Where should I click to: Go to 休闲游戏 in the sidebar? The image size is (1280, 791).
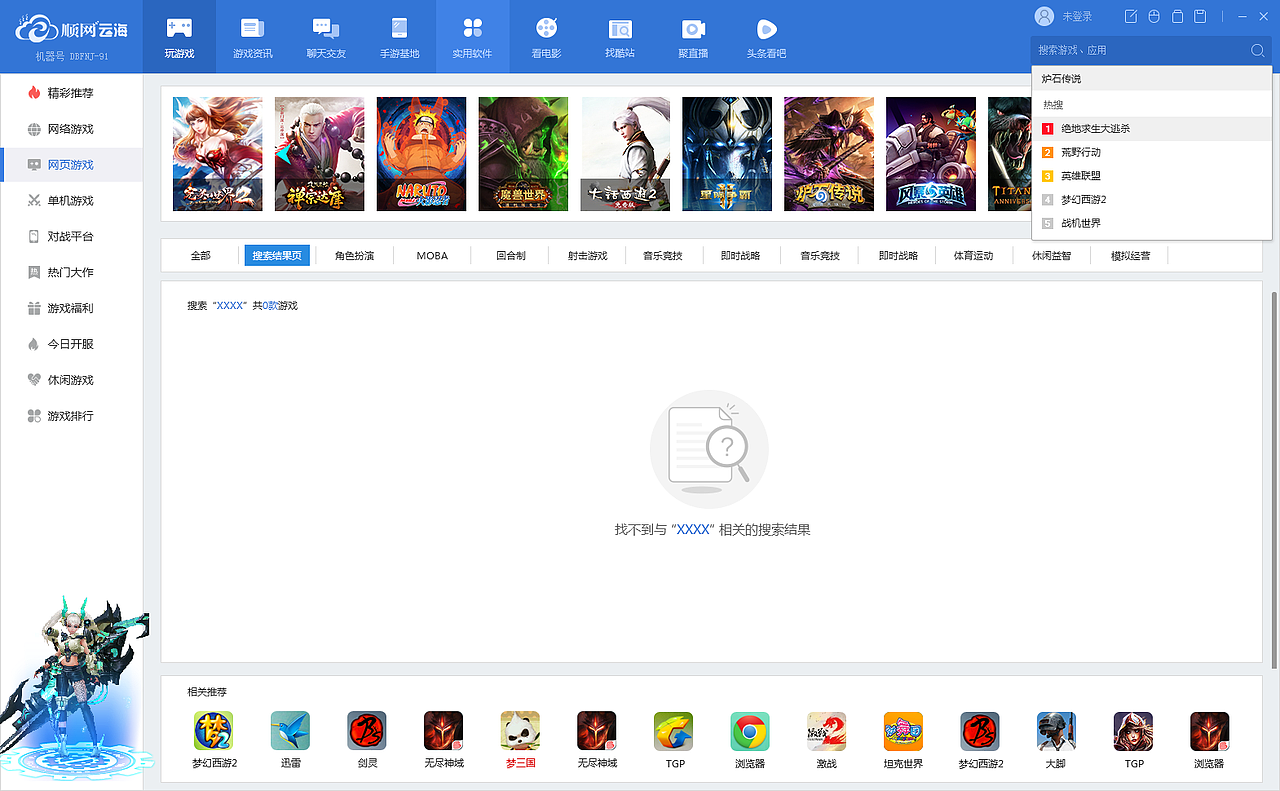click(x=71, y=380)
